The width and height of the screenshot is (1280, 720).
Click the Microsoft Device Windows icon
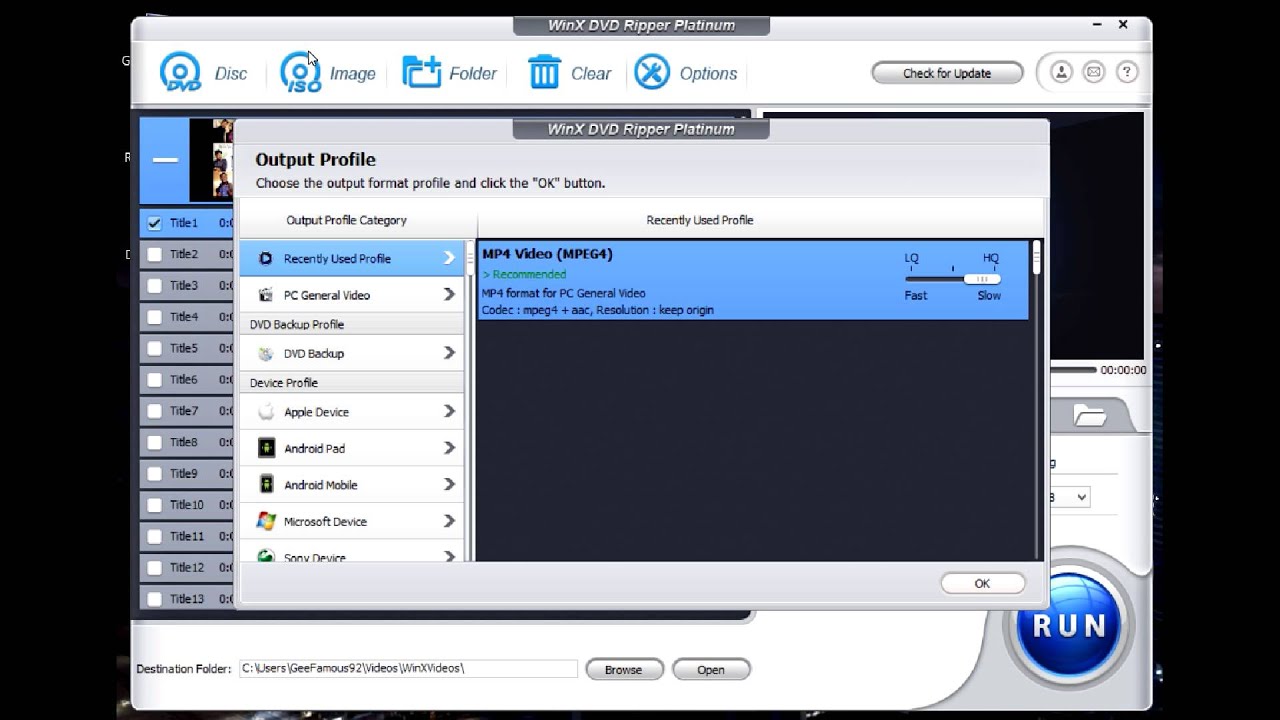pyautogui.click(x=266, y=521)
